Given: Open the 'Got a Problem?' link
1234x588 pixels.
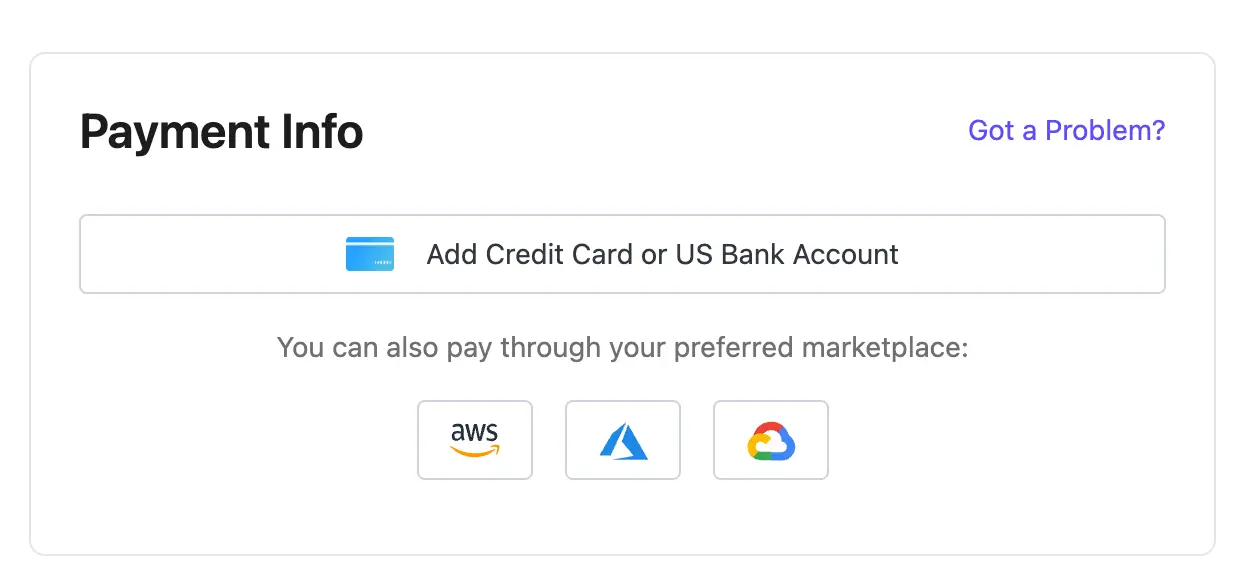Looking at the screenshot, I should (1067, 130).
